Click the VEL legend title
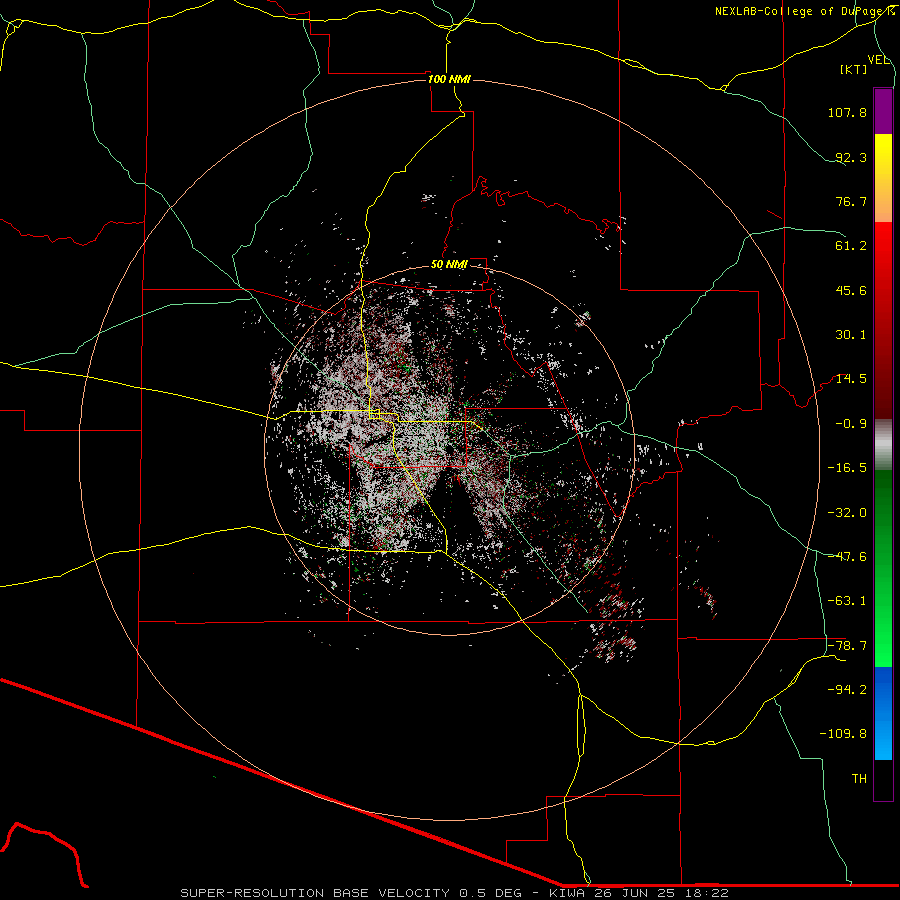900x900 pixels. click(x=878, y=60)
